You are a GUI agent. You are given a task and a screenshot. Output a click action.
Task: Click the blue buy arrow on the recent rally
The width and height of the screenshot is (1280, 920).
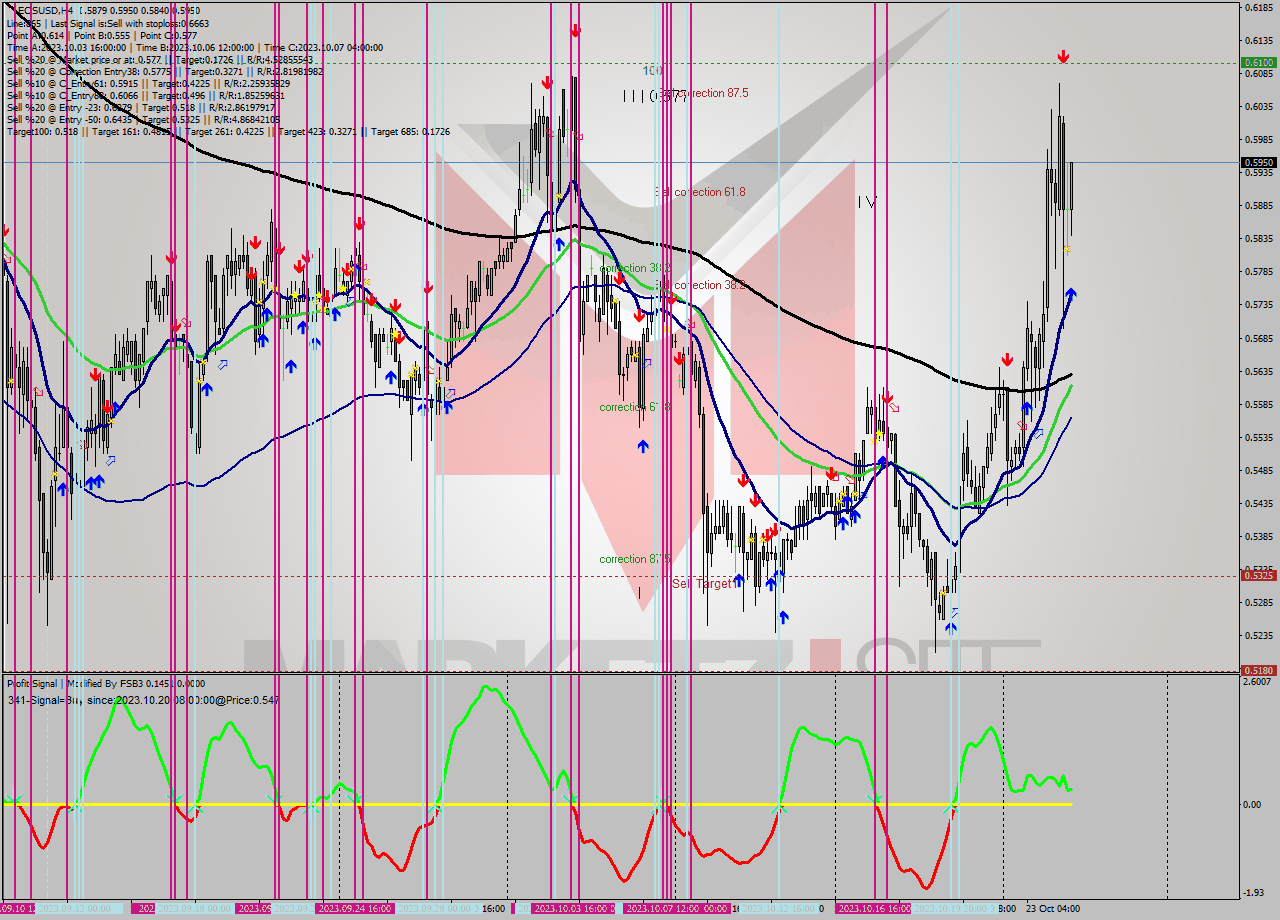point(1072,294)
